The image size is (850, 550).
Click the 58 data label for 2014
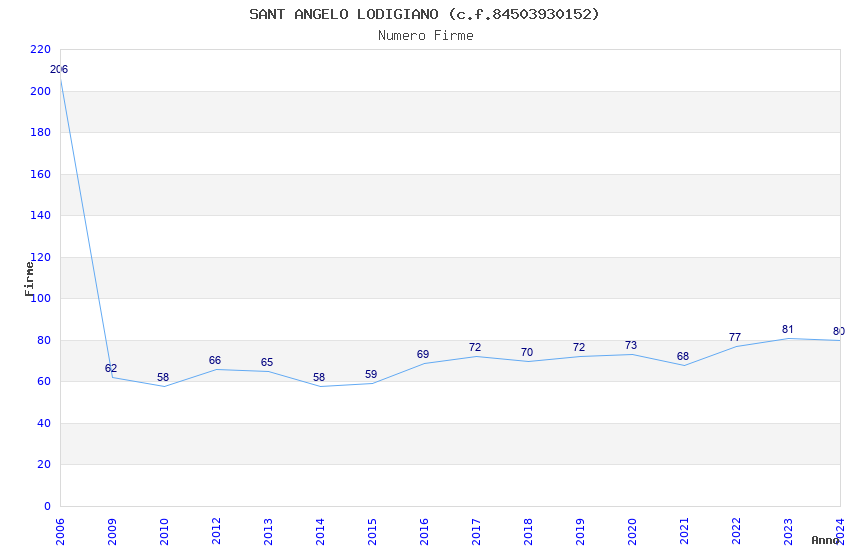pyautogui.click(x=319, y=377)
